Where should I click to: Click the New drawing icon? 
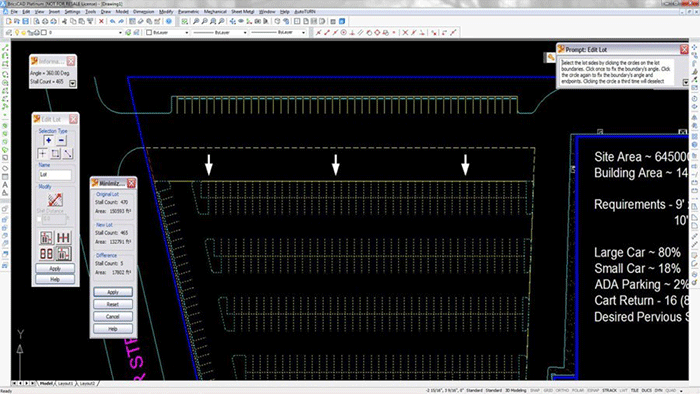9,21
